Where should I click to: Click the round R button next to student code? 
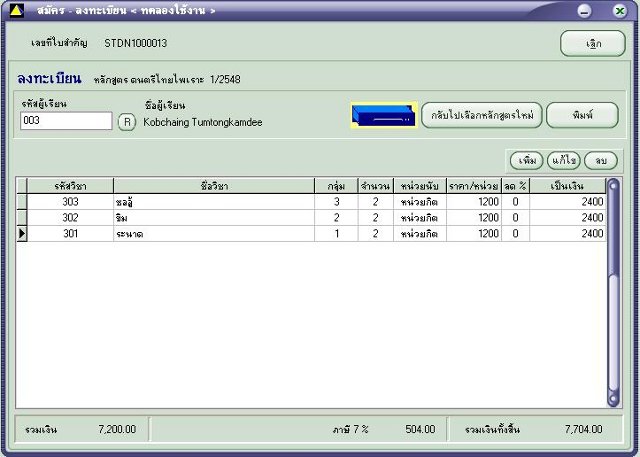pos(127,122)
